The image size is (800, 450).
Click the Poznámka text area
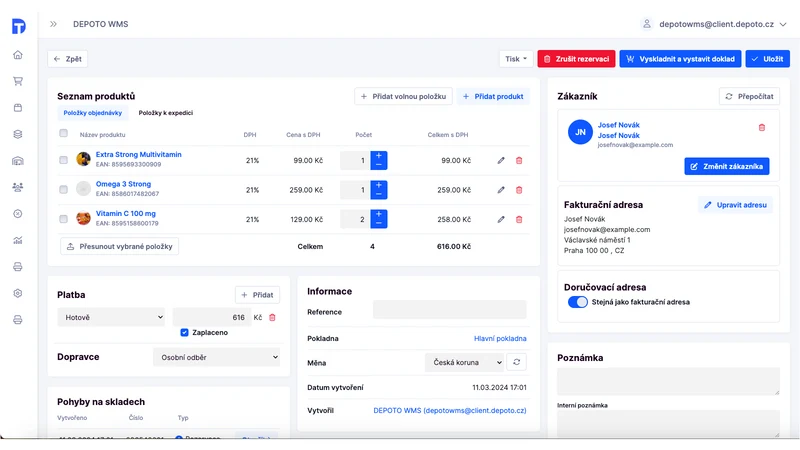668,381
